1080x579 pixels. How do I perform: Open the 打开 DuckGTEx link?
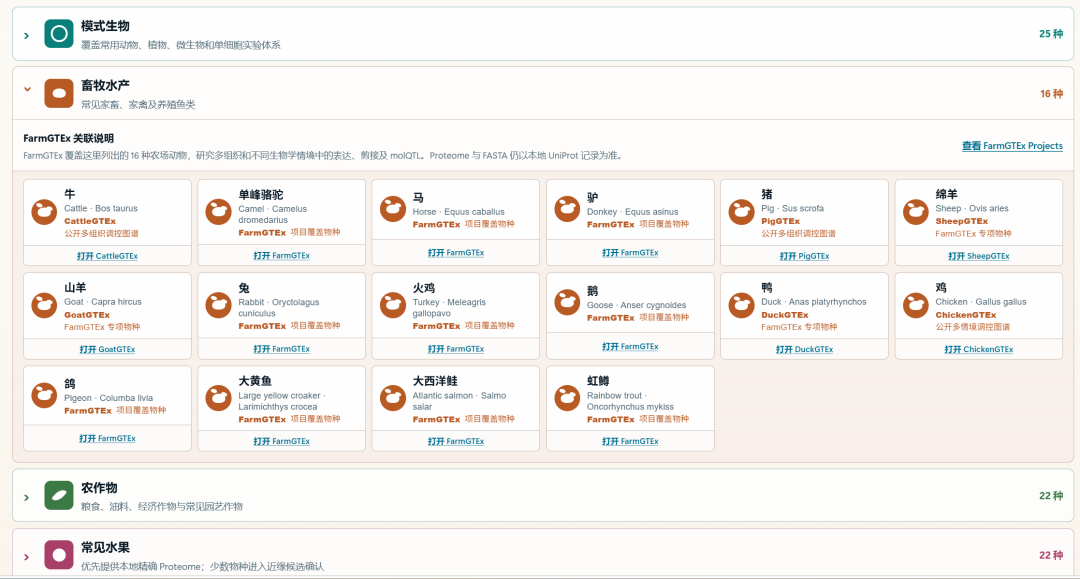804,350
